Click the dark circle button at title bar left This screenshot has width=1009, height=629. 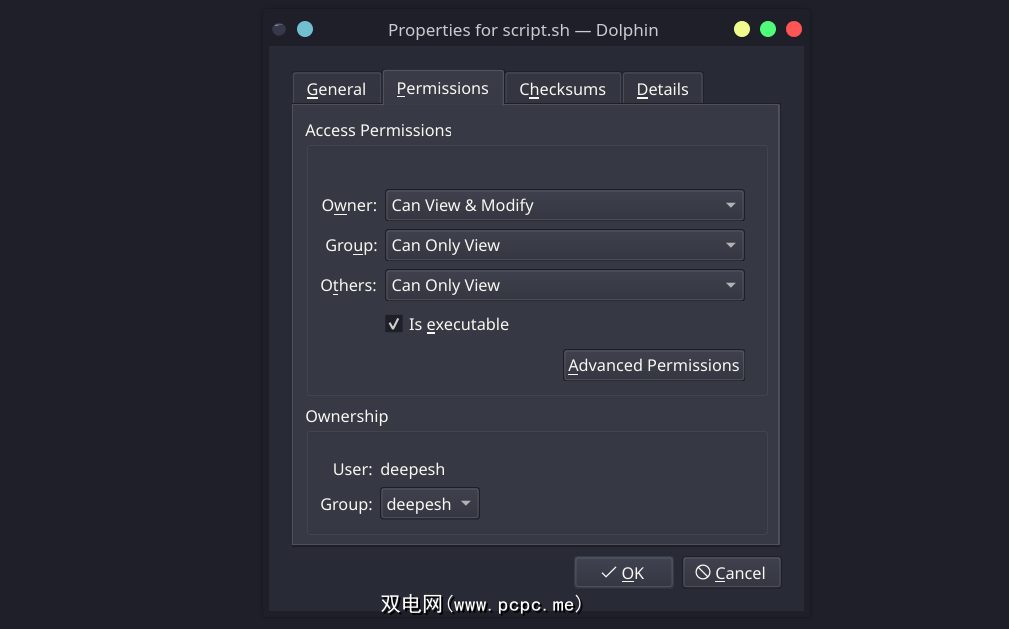tap(279, 30)
